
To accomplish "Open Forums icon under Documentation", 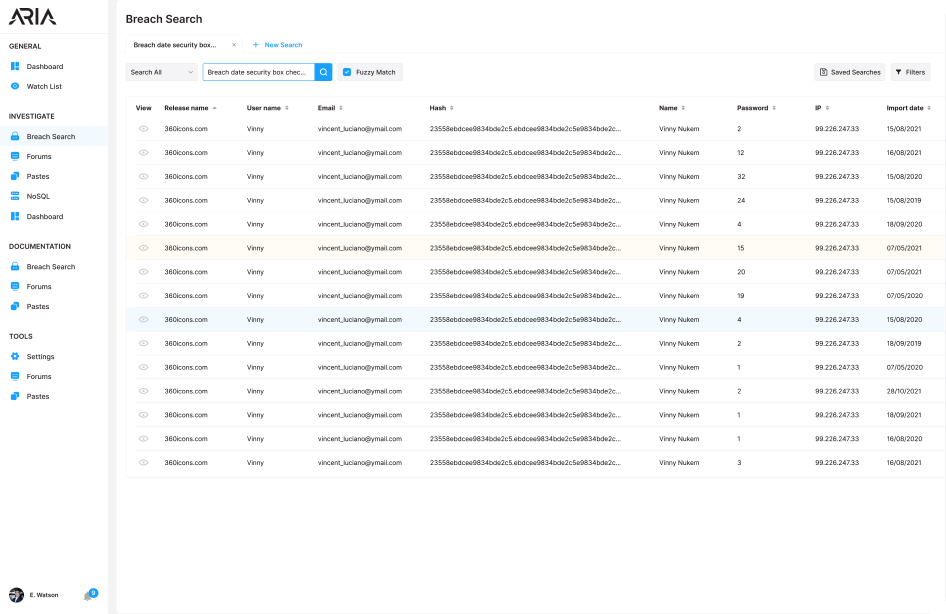I will 15,286.
